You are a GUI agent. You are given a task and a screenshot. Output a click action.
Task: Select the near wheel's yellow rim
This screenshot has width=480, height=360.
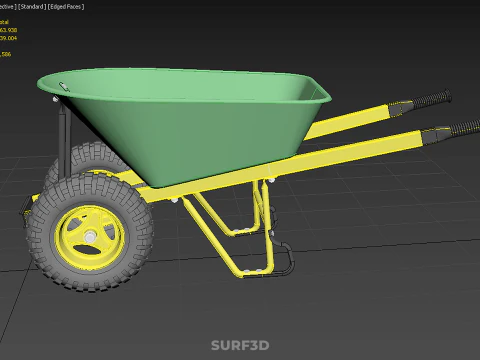[x=89, y=237]
